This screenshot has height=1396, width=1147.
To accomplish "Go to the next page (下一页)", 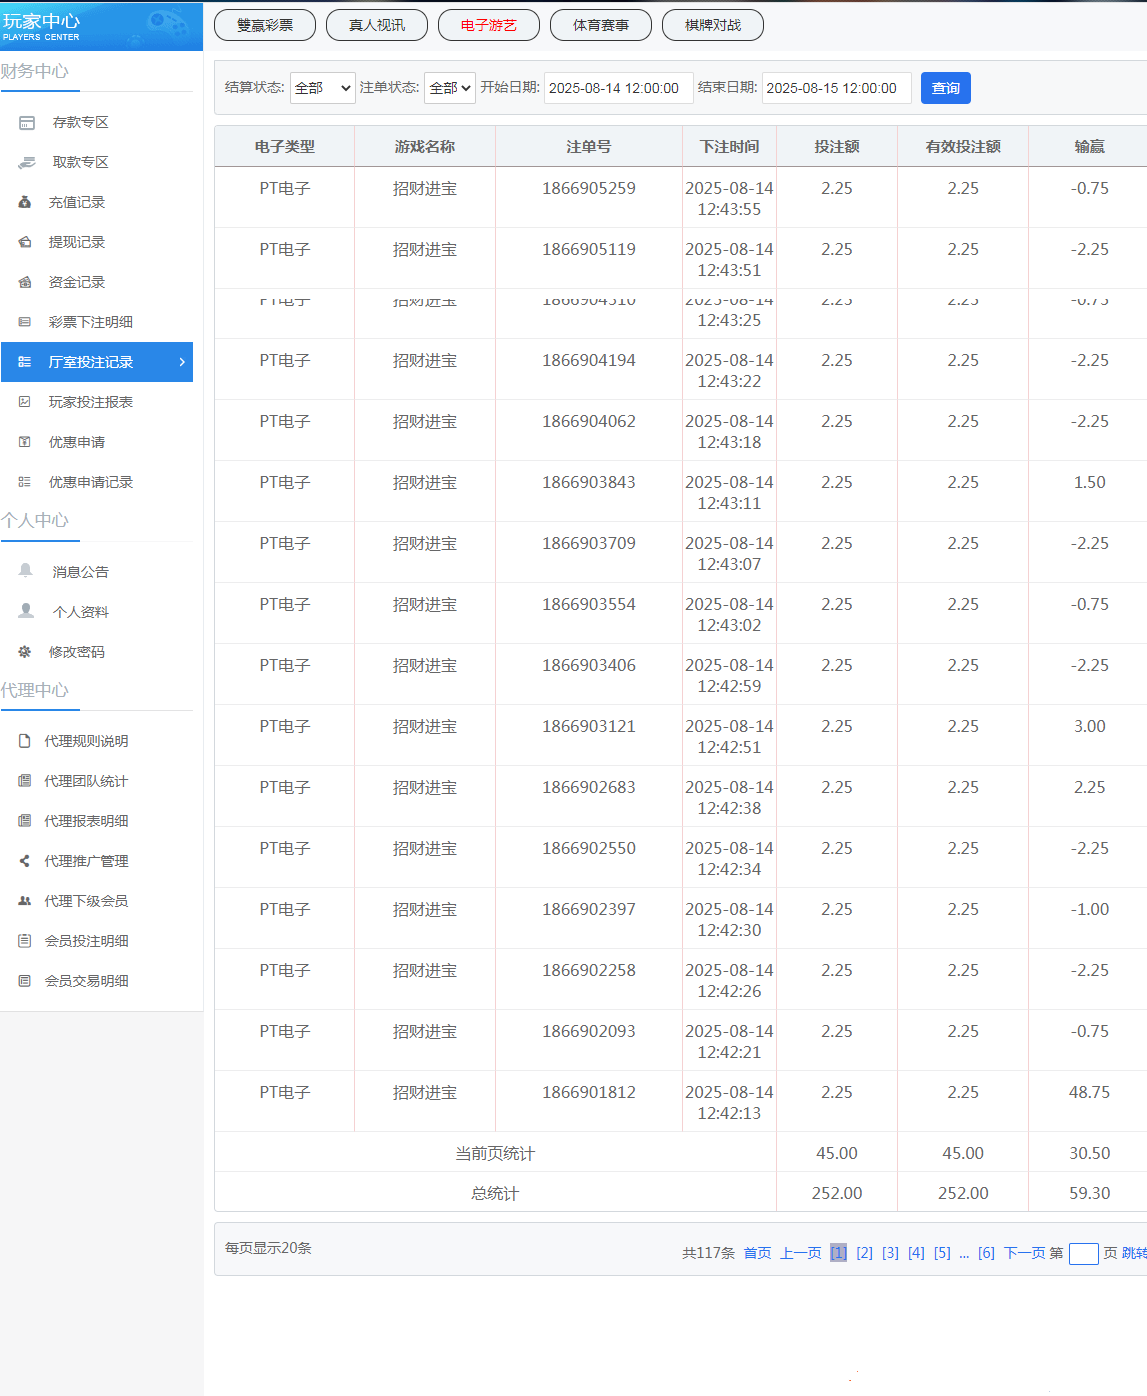I will [1024, 1253].
